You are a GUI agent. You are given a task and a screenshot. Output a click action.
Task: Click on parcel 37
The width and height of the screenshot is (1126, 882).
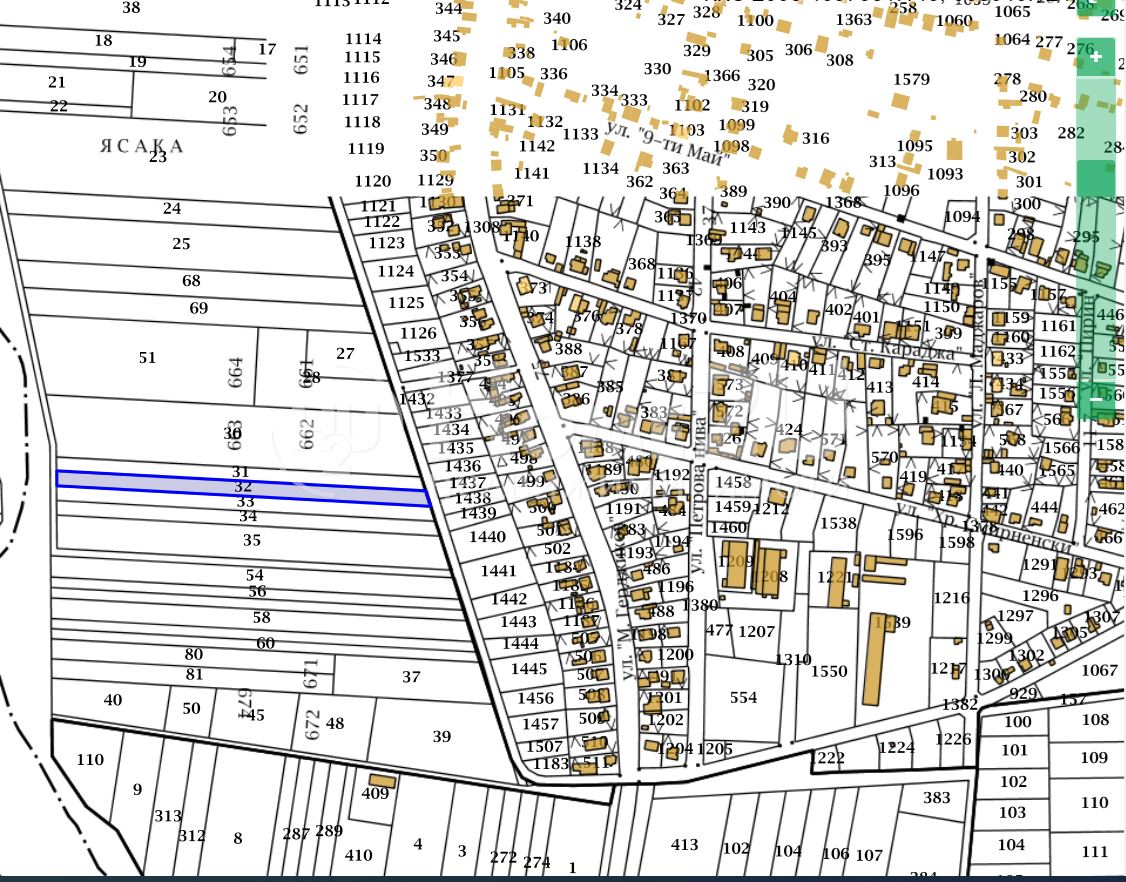pyautogui.click(x=411, y=677)
